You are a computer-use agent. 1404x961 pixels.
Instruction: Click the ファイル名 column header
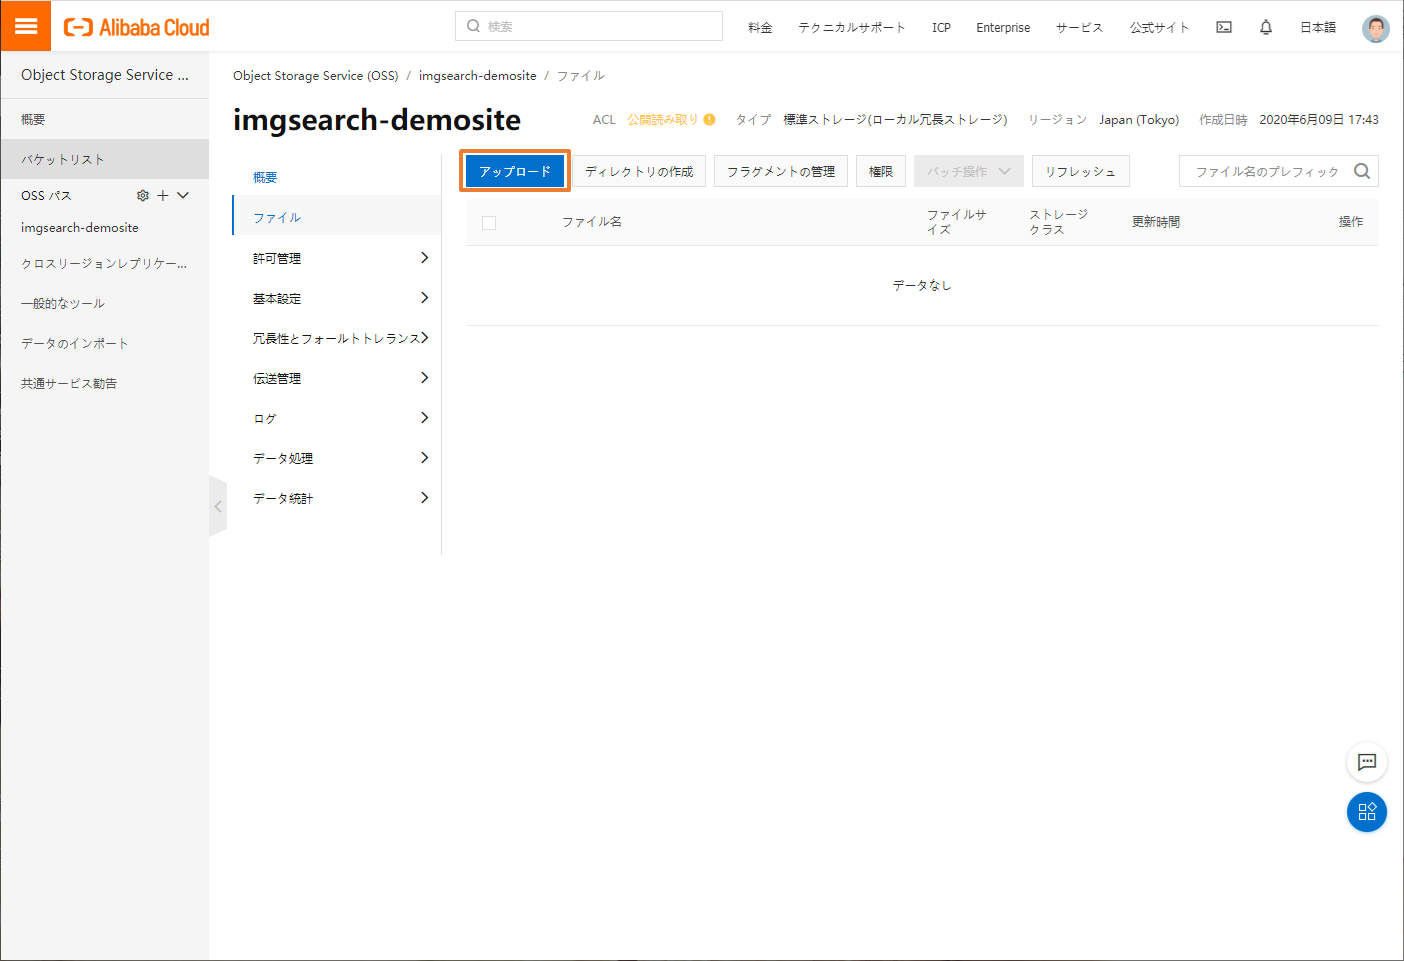click(592, 222)
